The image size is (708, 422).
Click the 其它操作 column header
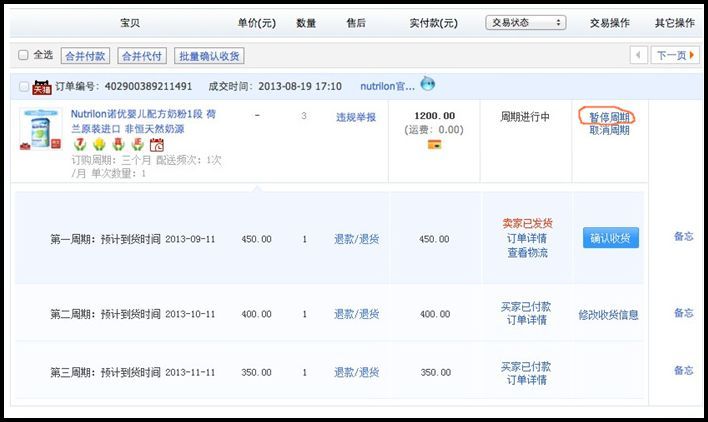(675, 23)
